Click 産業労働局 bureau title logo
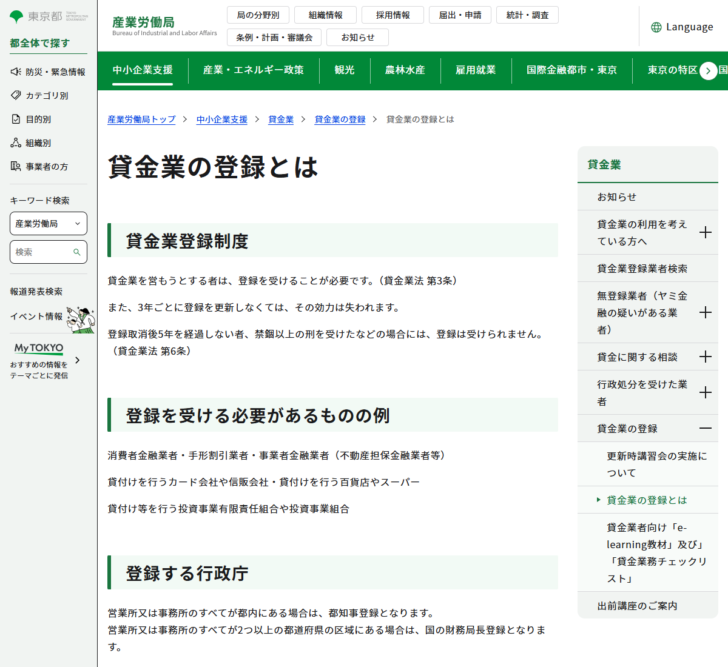 164,26
